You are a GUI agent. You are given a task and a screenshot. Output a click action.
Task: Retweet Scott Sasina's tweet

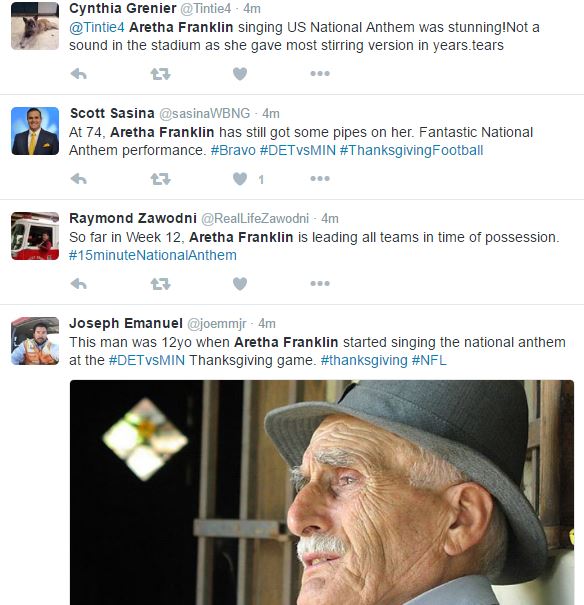tap(160, 179)
